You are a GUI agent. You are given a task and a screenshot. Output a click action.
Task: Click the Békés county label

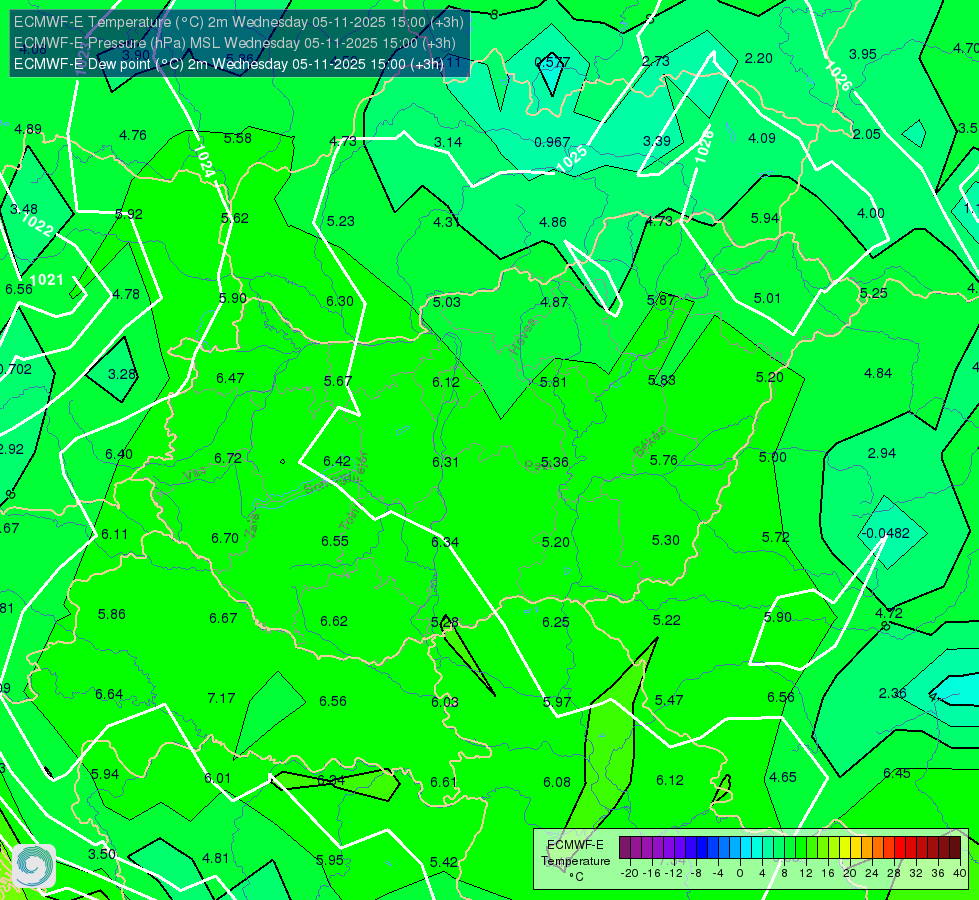(x=649, y=442)
